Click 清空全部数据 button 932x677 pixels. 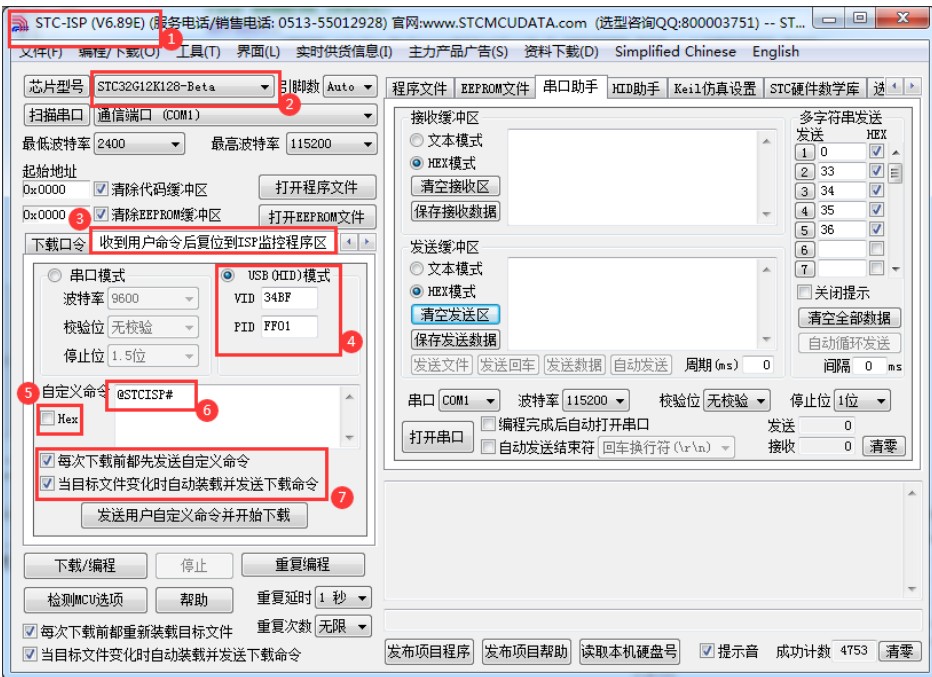[x=849, y=317]
